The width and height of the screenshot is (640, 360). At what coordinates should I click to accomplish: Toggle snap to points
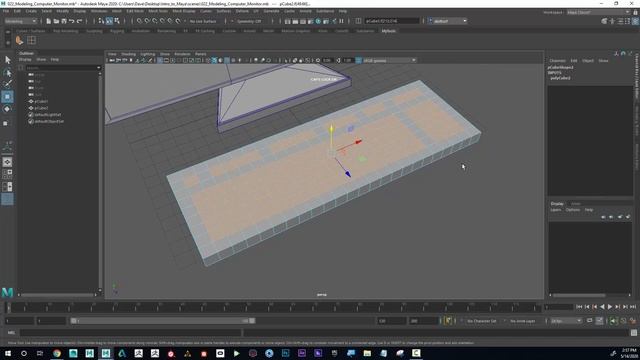pos(155,21)
